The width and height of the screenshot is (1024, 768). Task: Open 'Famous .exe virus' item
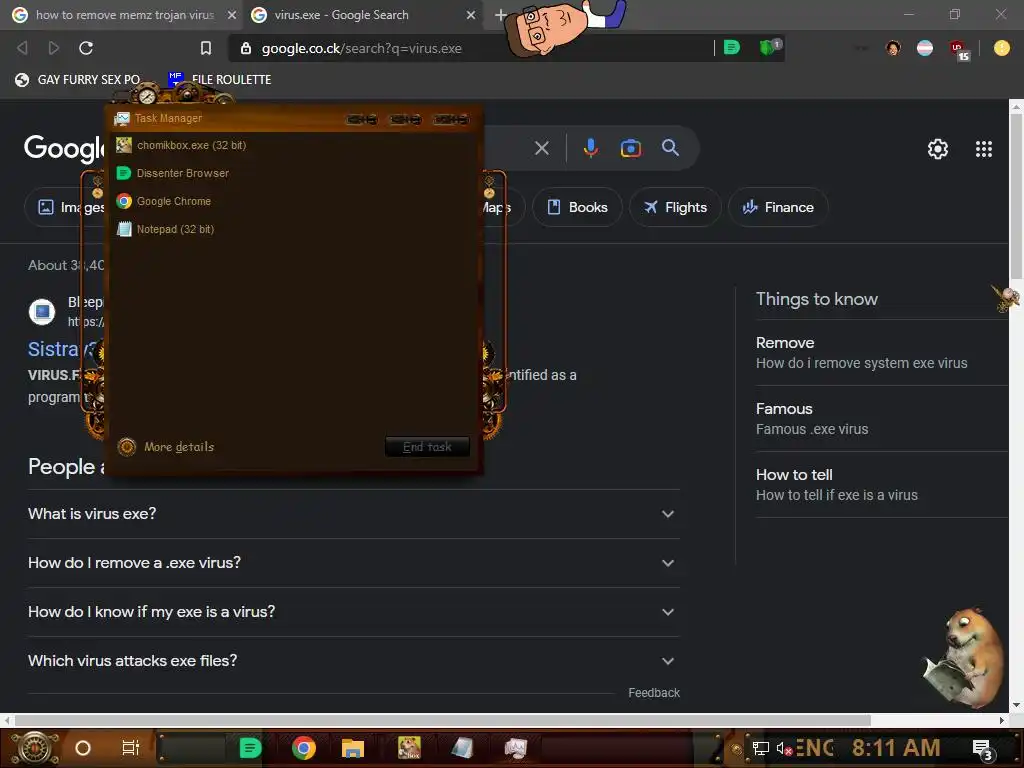pos(882,419)
